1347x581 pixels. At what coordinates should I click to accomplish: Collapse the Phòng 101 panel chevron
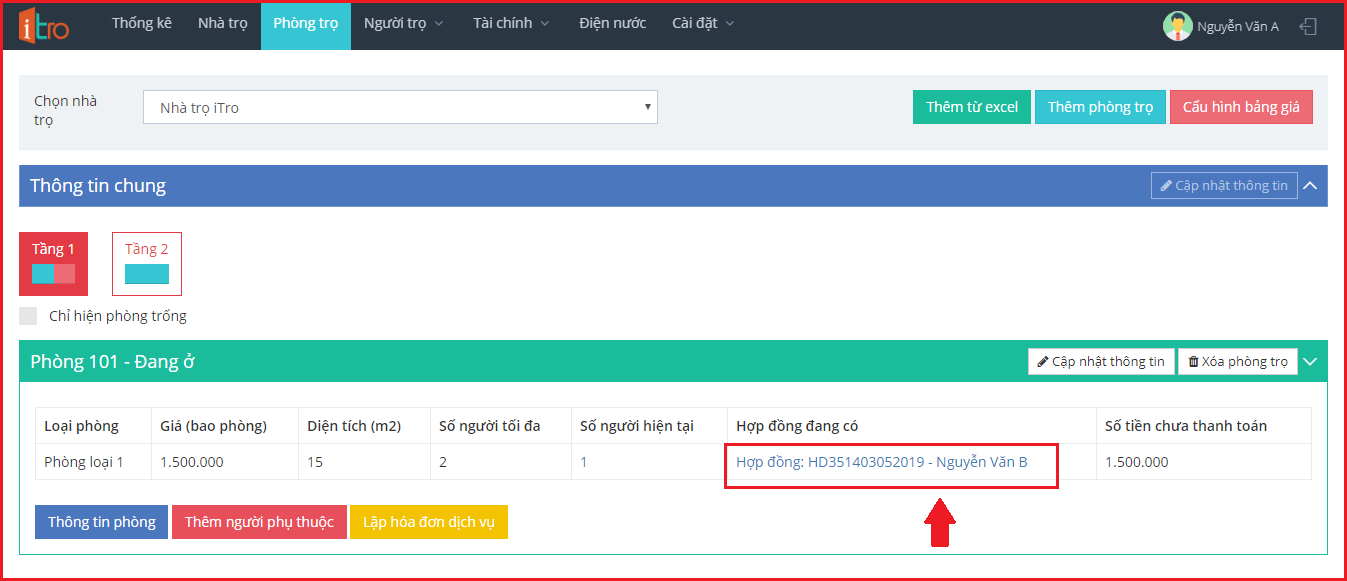click(x=1311, y=362)
